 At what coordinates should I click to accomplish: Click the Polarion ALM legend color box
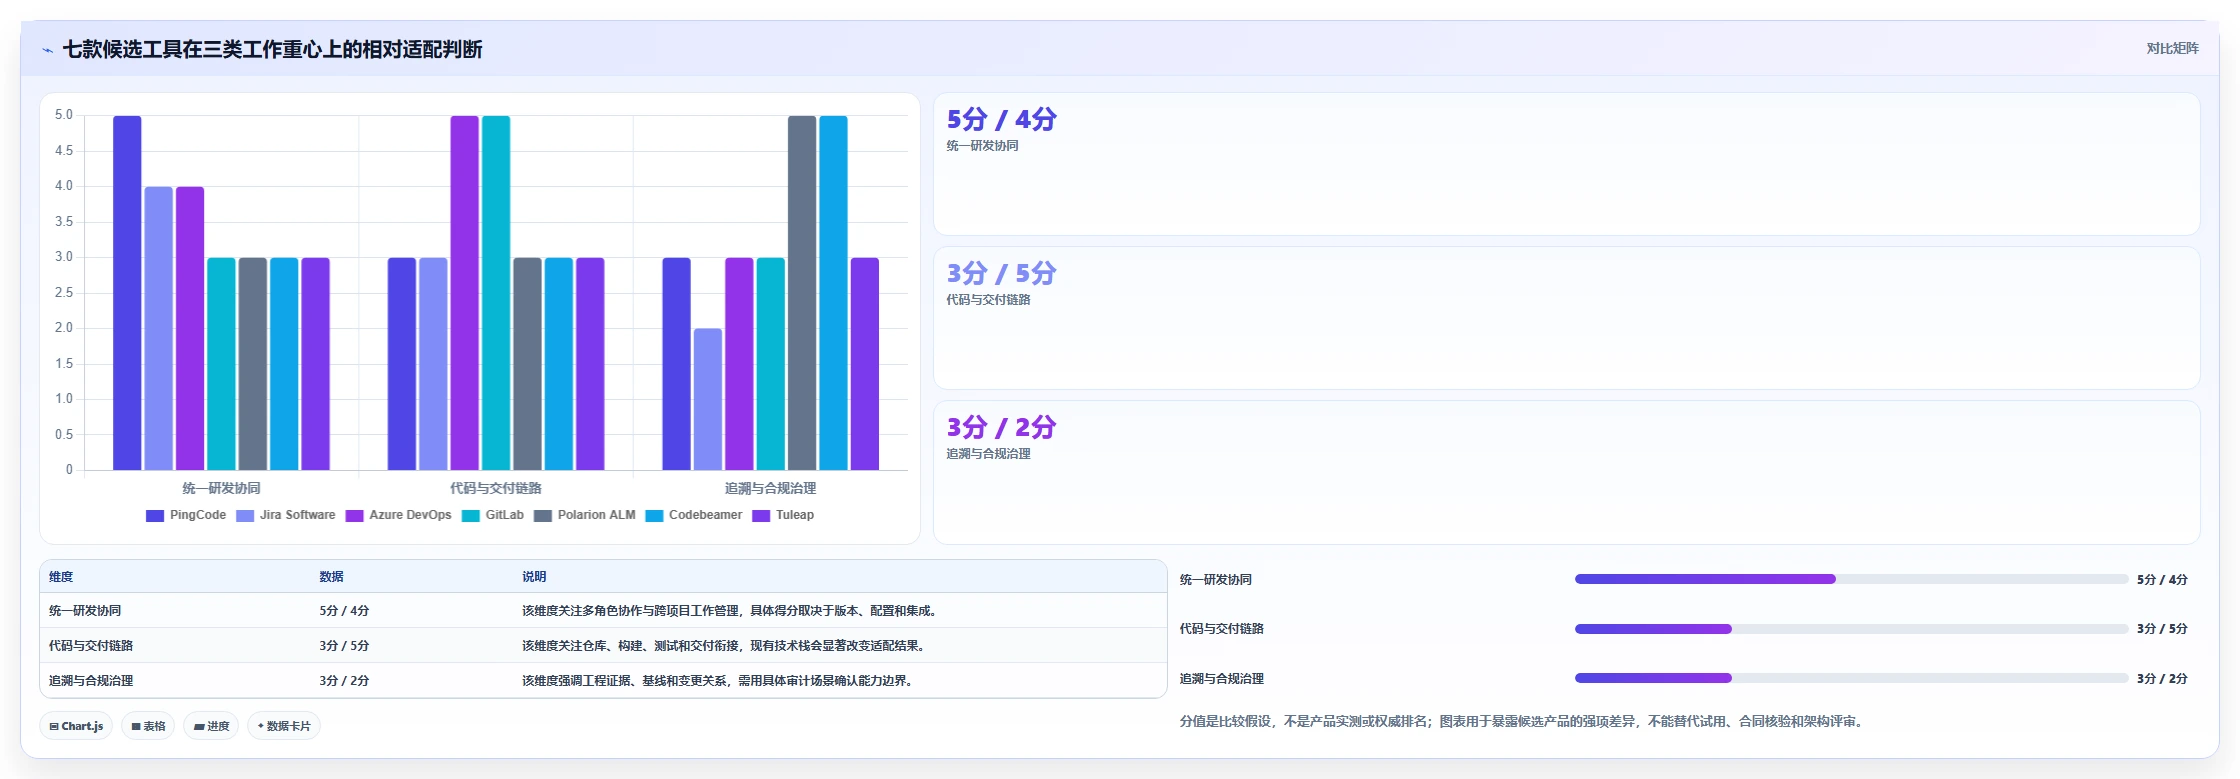543,516
